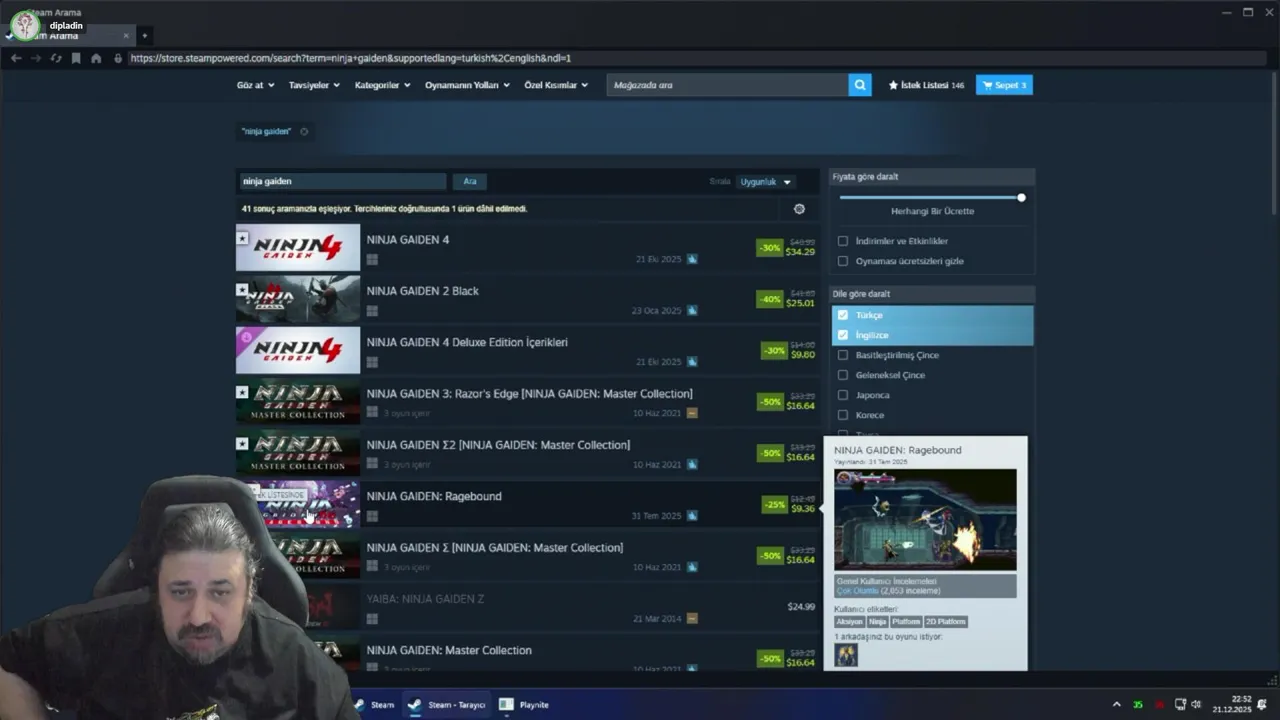Adjust the price filter slider handle
This screenshot has width=1280, height=720.
pyautogui.click(x=1021, y=198)
